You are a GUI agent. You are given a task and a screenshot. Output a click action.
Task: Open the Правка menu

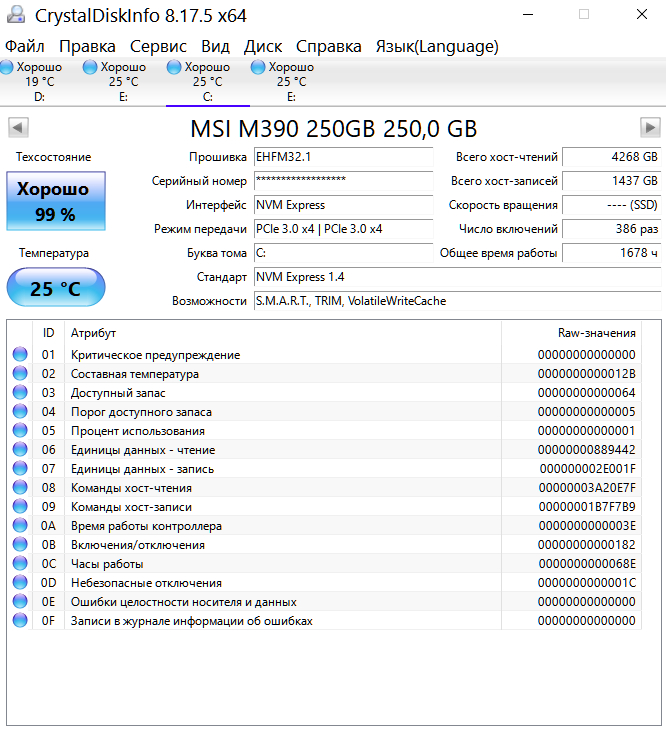[87, 47]
